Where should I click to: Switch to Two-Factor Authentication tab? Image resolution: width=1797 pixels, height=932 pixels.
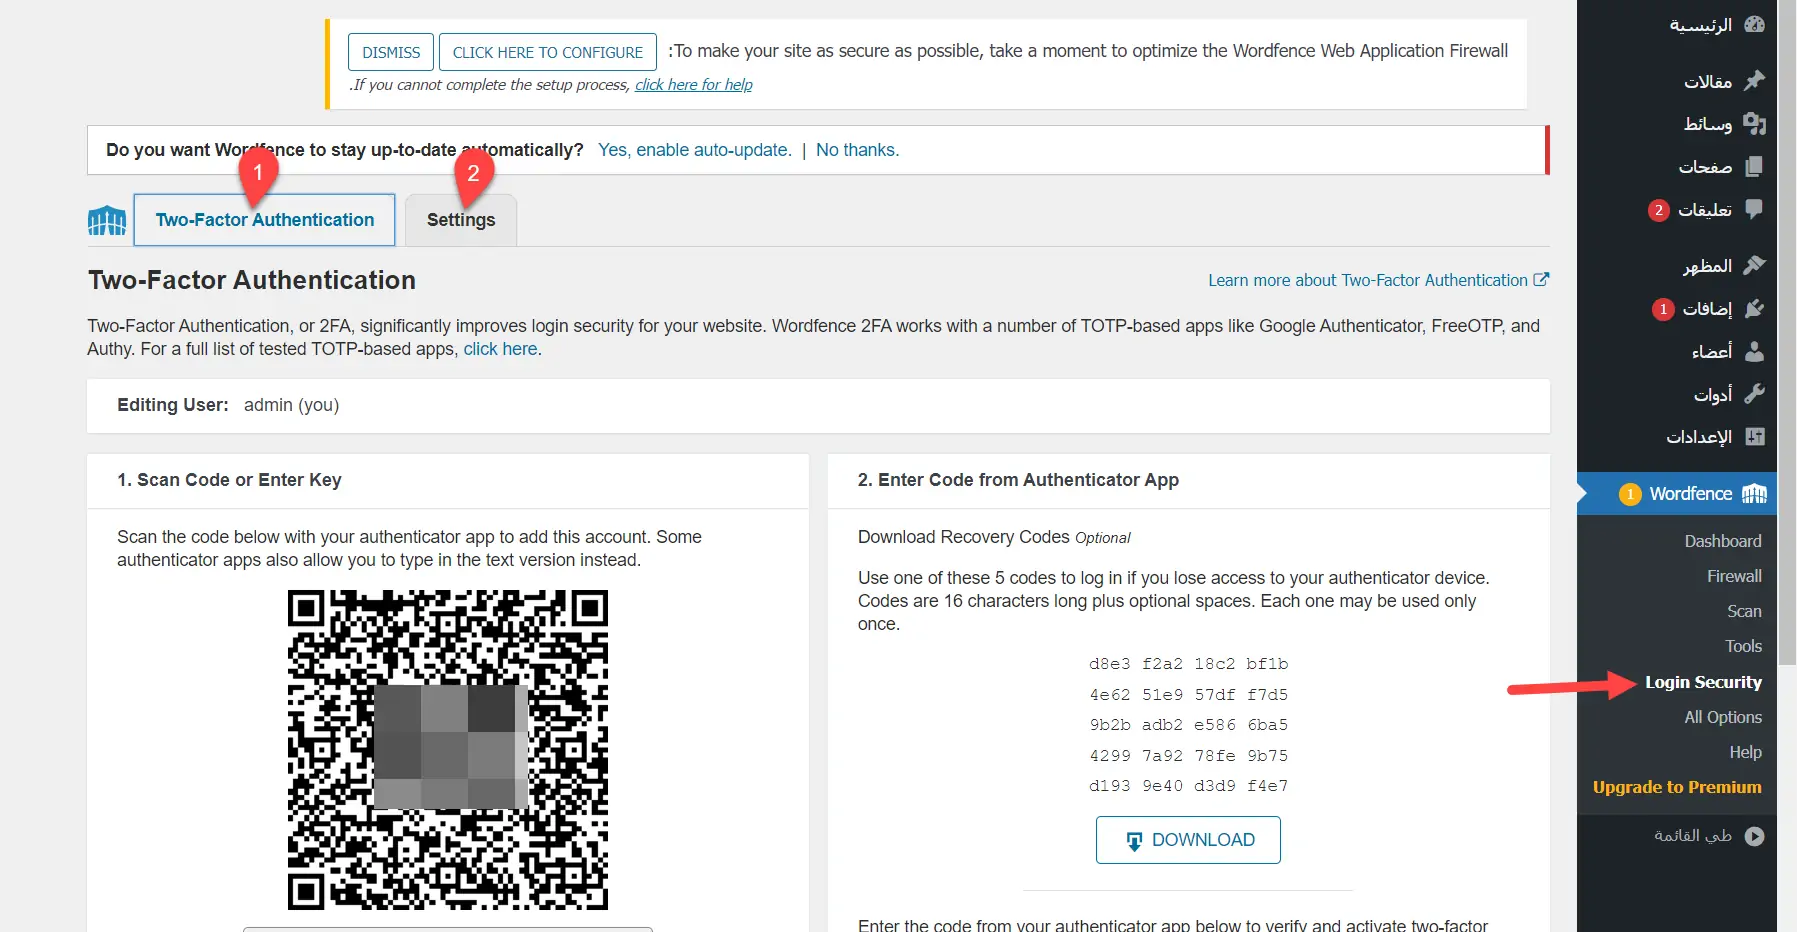(x=264, y=220)
